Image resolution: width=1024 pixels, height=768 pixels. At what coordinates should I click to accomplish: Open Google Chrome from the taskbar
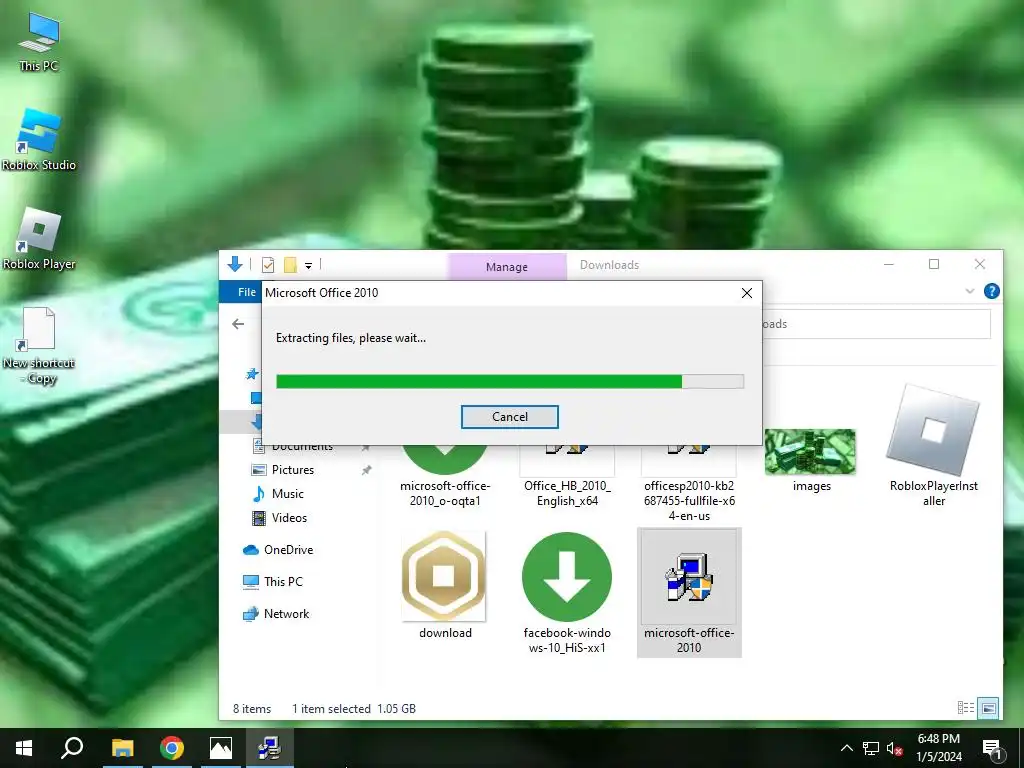pyautogui.click(x=172, y=748)
